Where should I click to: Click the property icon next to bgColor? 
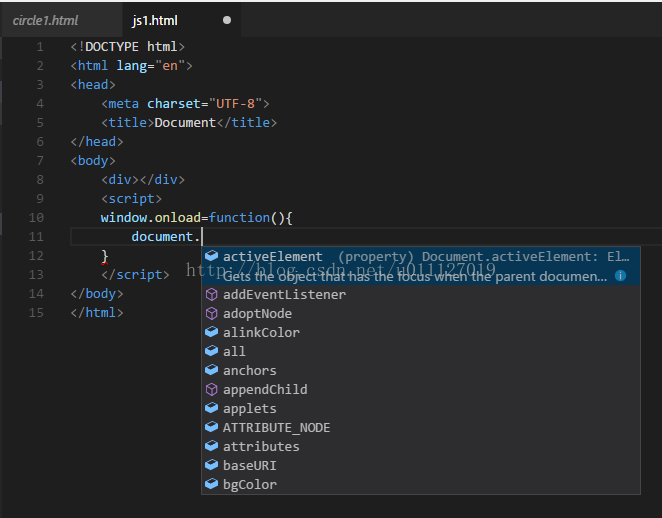[x=211, y=485]
